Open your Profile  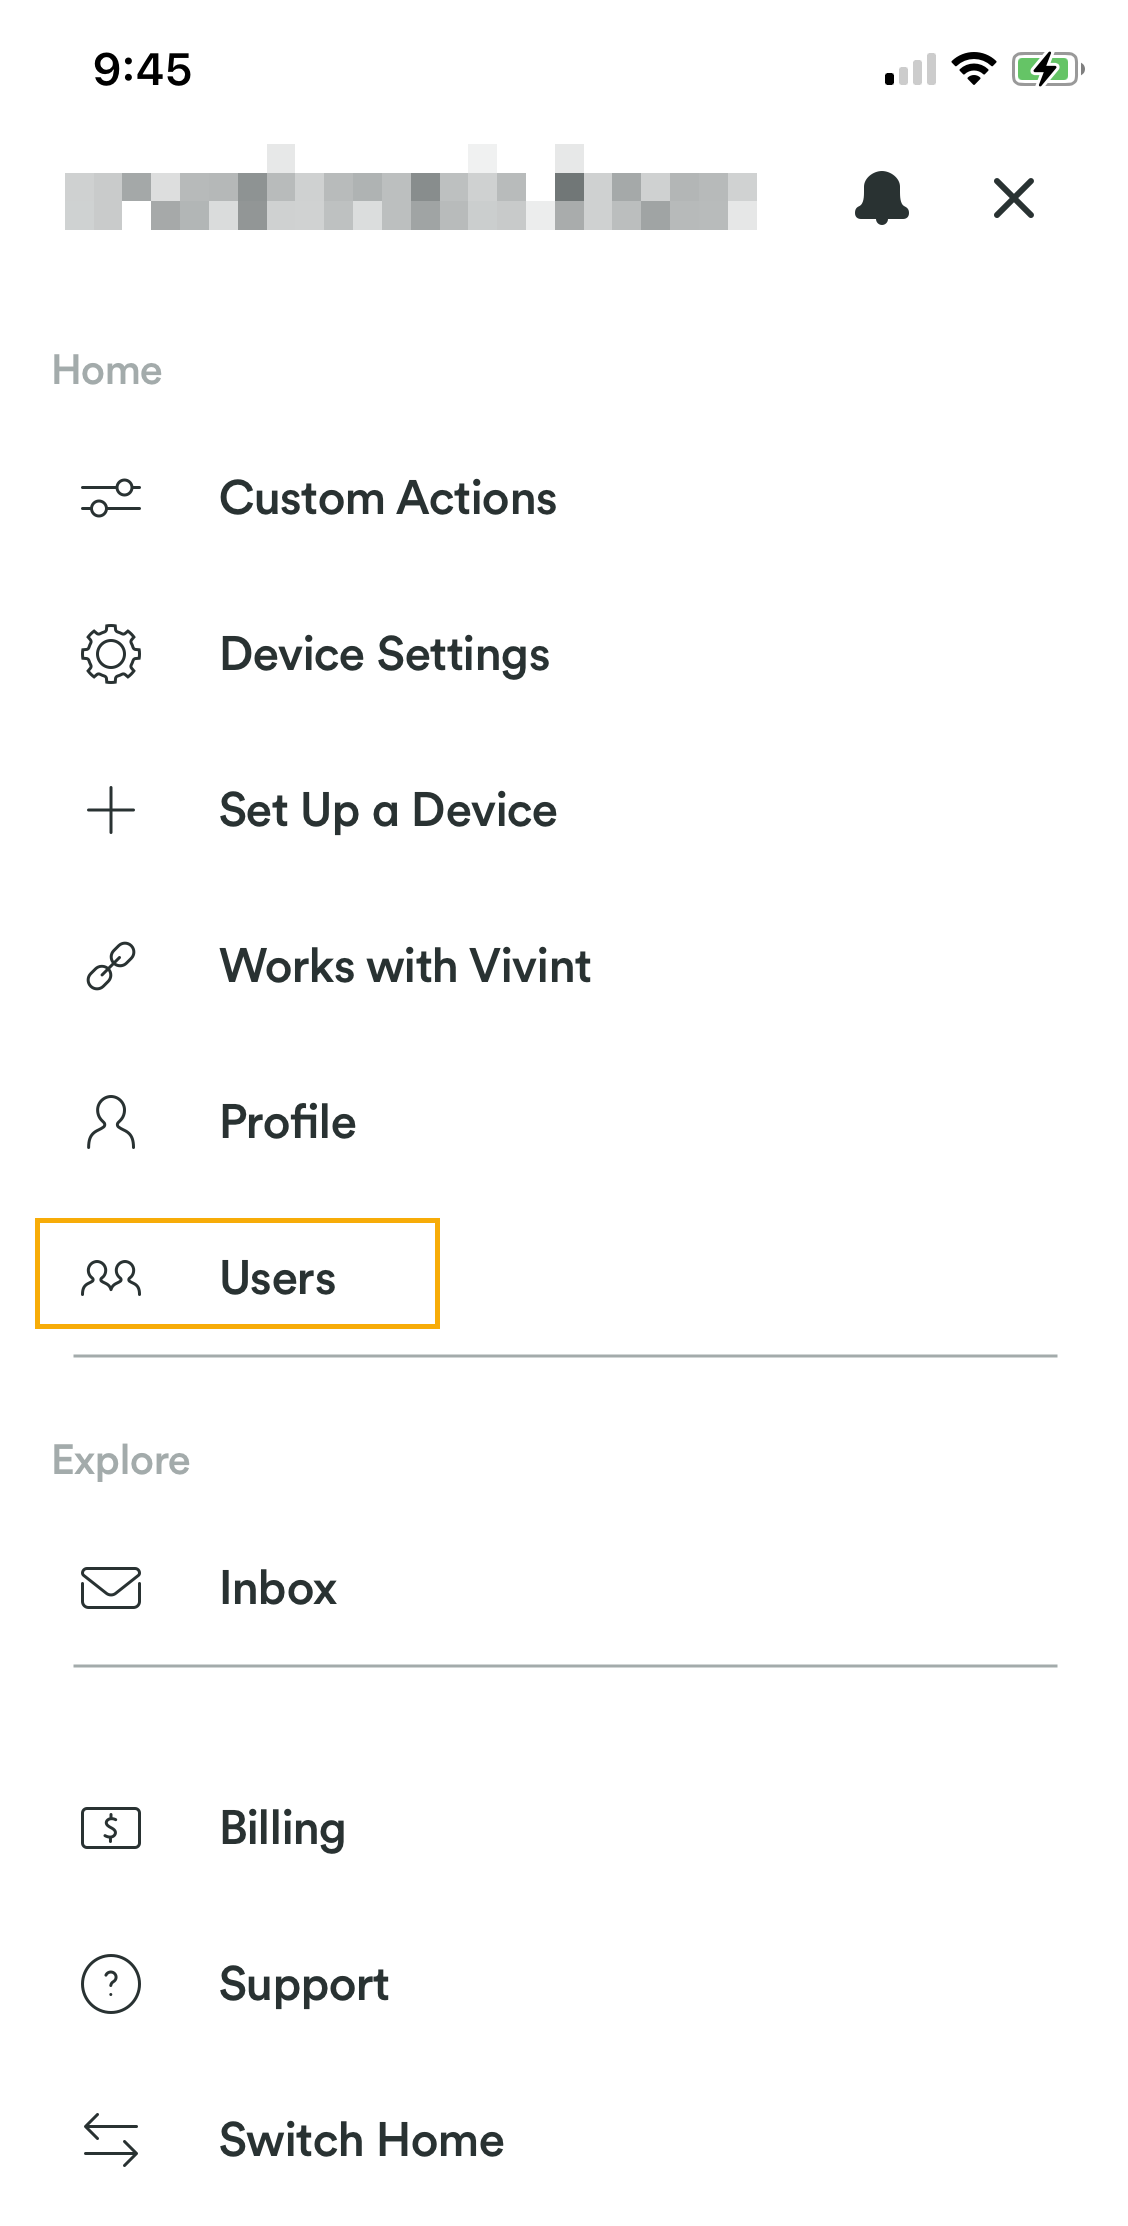click(288, 1122)
